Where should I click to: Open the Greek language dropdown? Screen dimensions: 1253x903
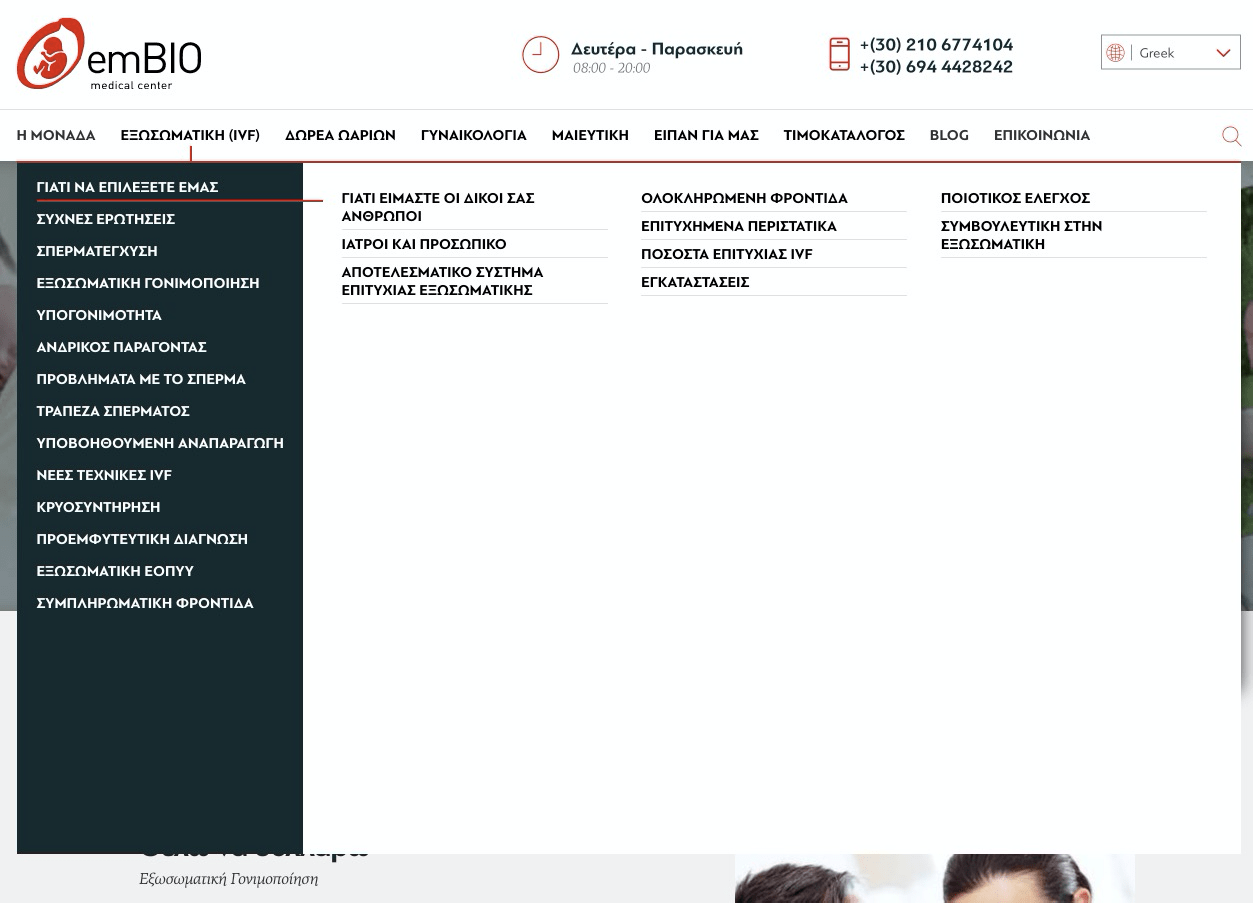(1169, 53)
